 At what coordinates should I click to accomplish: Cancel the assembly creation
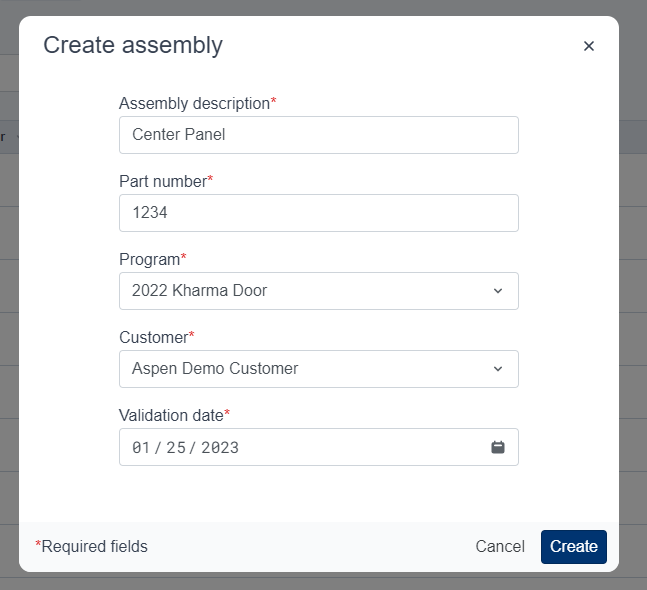point(500,547)
